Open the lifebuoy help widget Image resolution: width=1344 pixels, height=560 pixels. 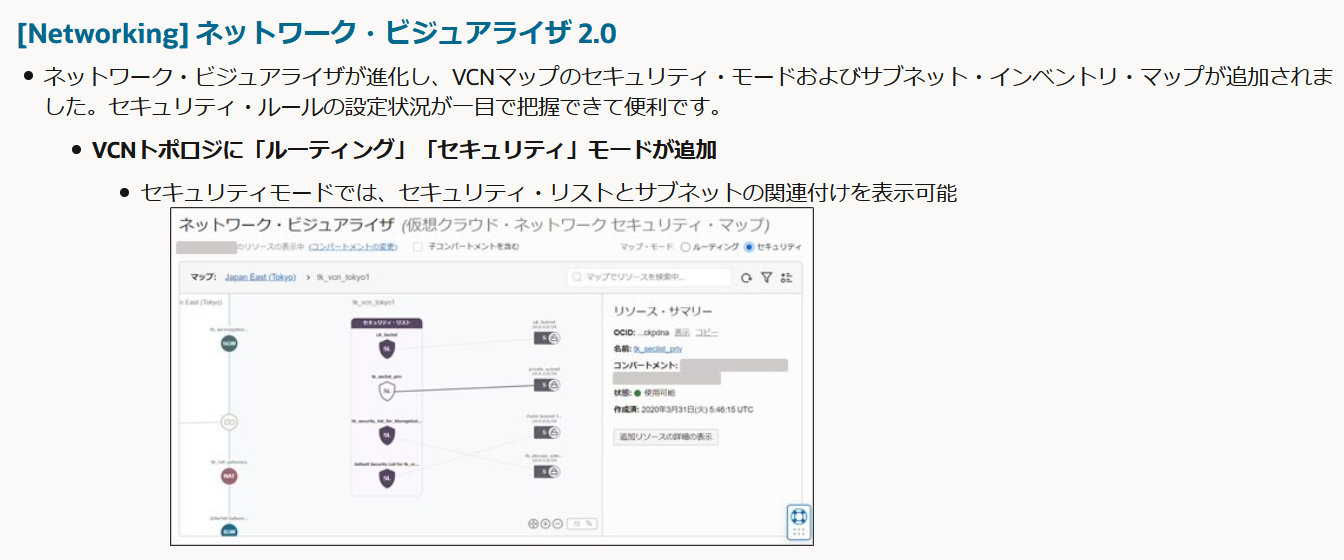click(x=799, y=522)
